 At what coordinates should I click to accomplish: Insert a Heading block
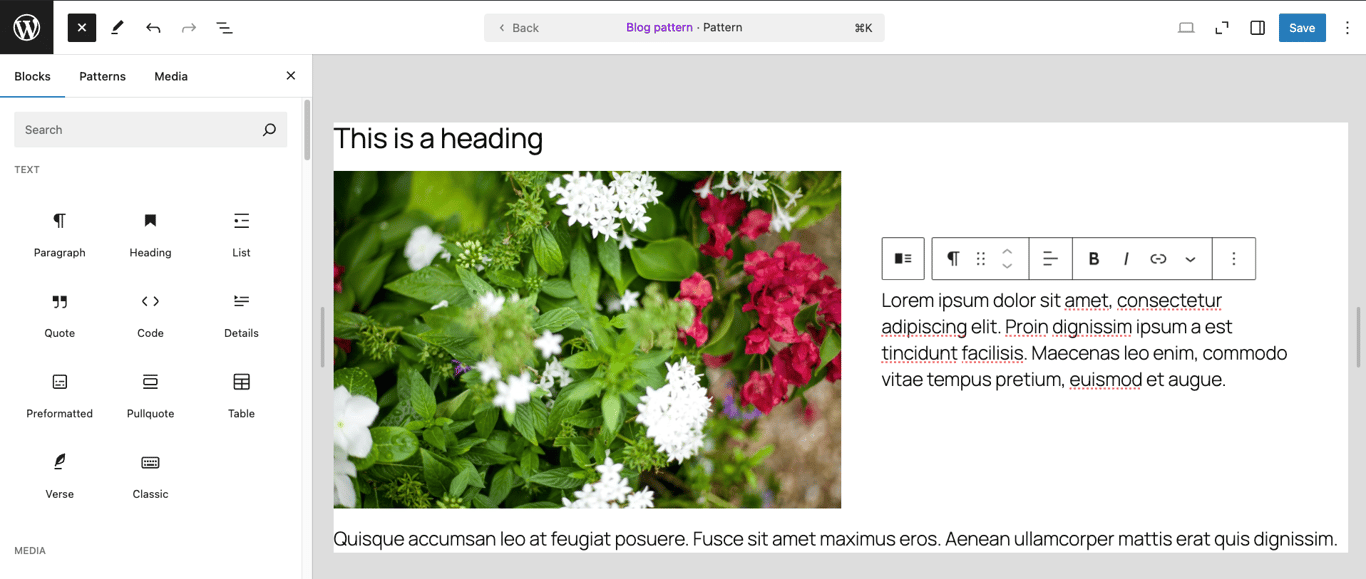point(150,232)
